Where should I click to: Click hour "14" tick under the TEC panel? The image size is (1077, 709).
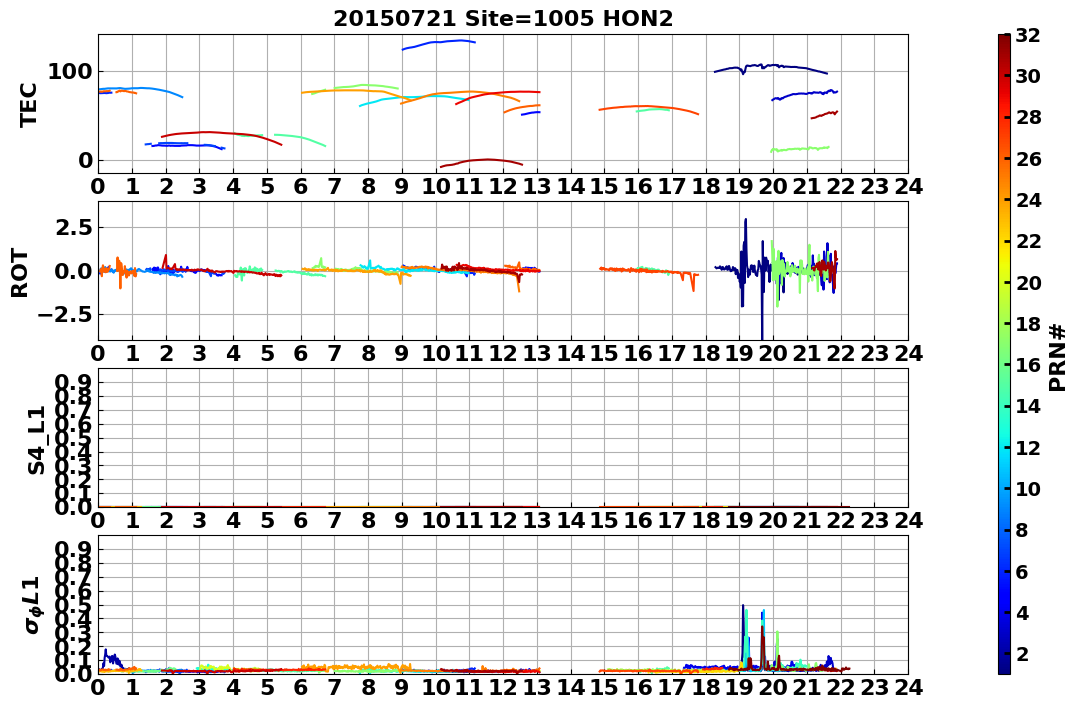(x=571, y=186)
